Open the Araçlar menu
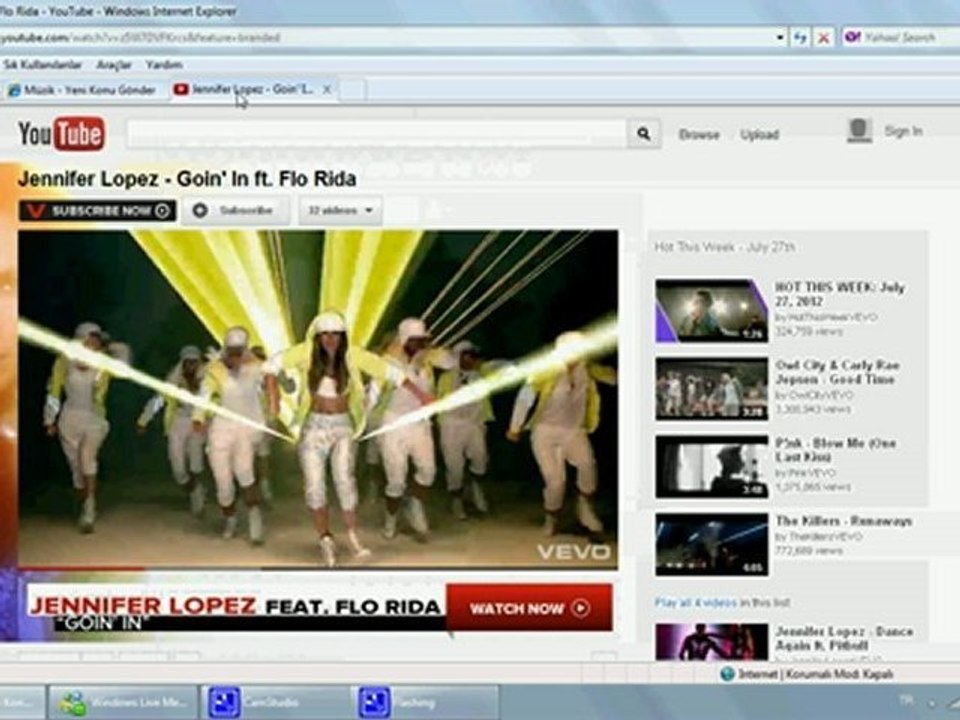 point(114,64)
